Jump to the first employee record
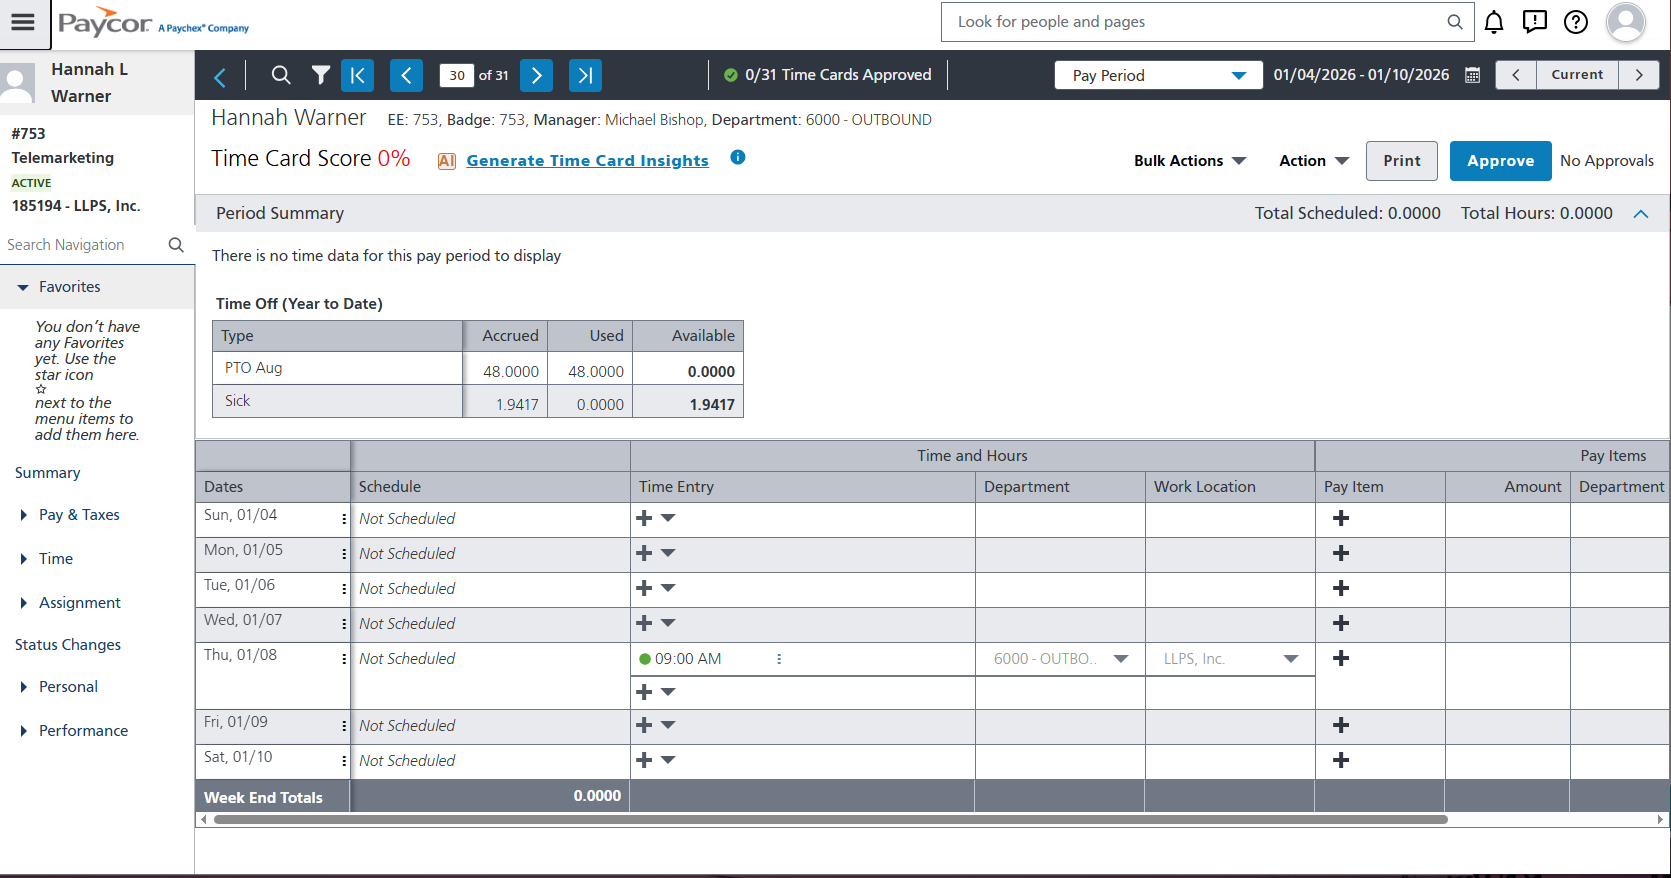The height and width of the screenshot is (878, 1671). (357, 75)
